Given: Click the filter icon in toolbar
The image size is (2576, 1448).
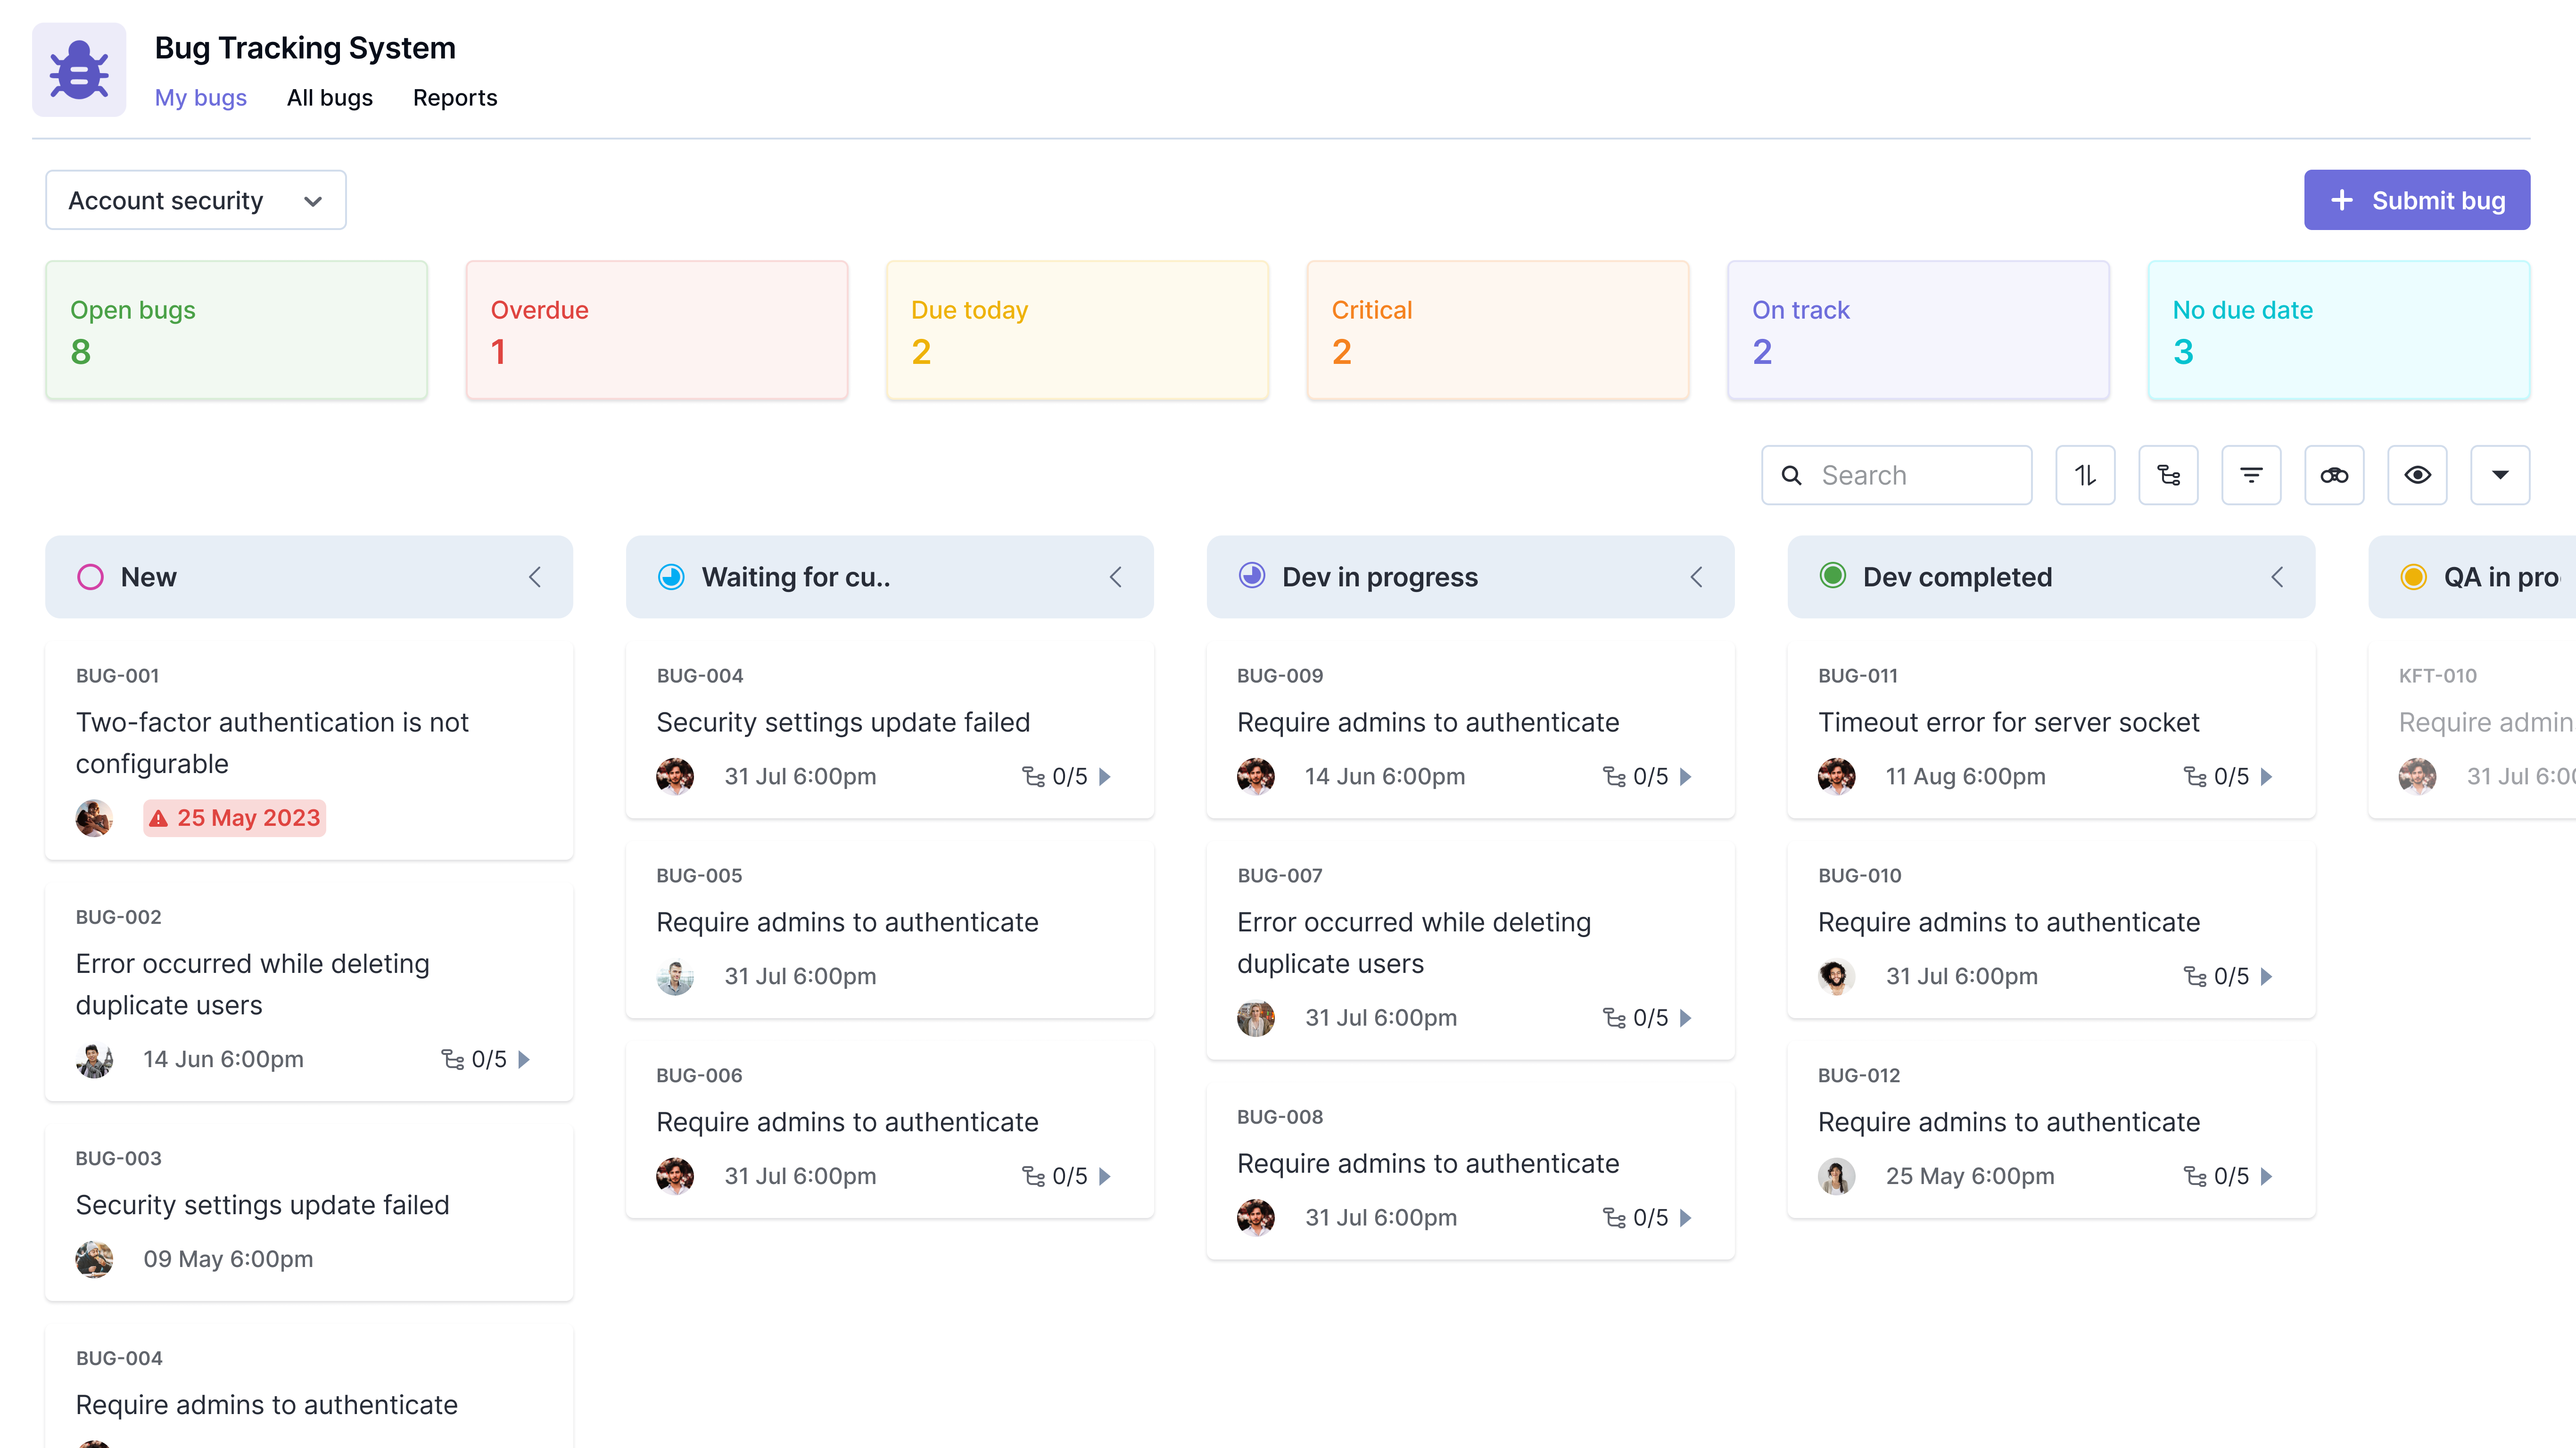Looking at the screenshot, I should point(2250,474).
